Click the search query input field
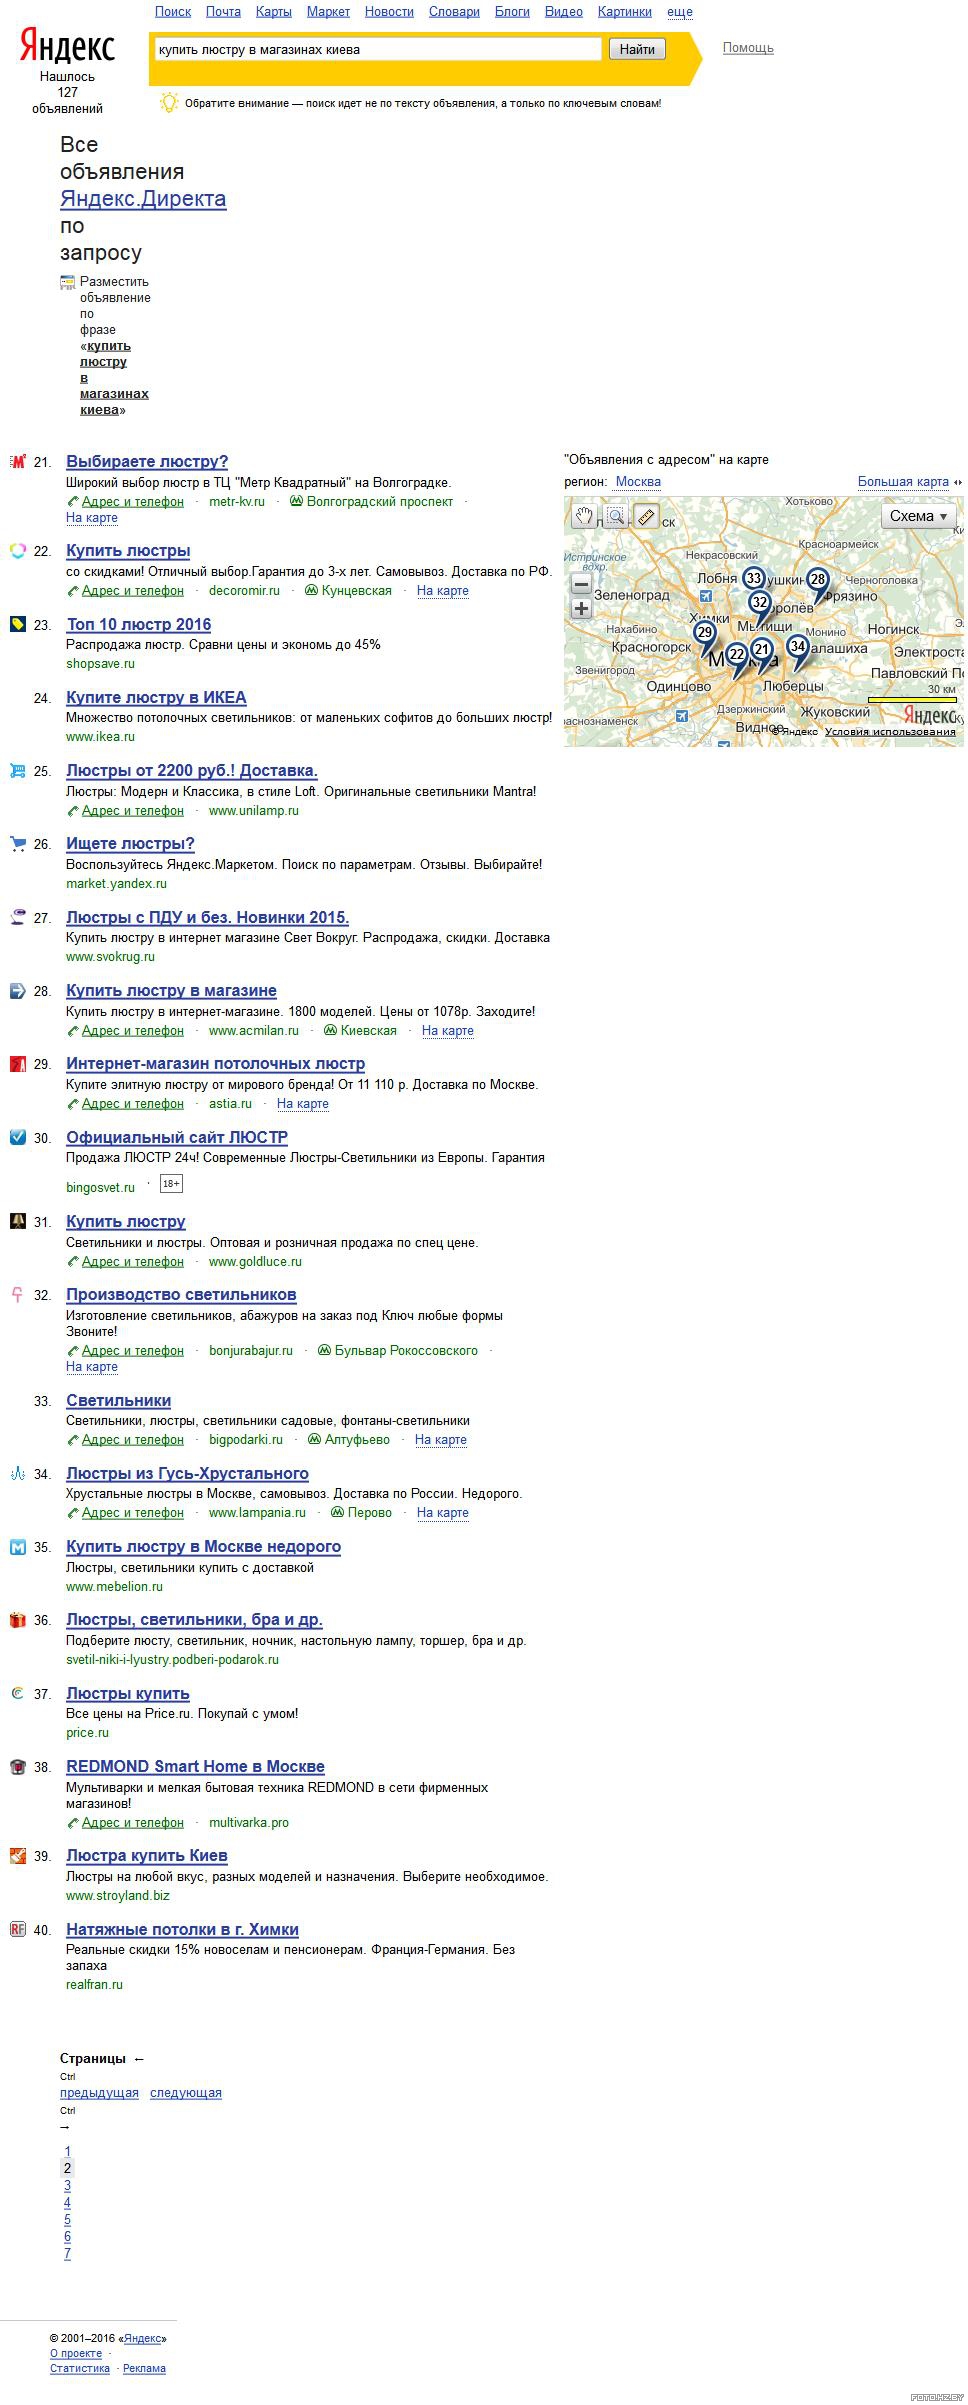 (x=379, y=49)
